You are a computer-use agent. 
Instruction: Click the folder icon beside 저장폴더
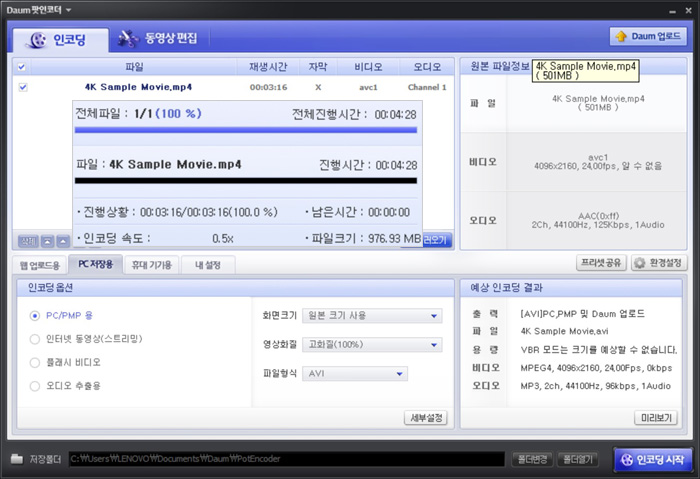(17, 458)
